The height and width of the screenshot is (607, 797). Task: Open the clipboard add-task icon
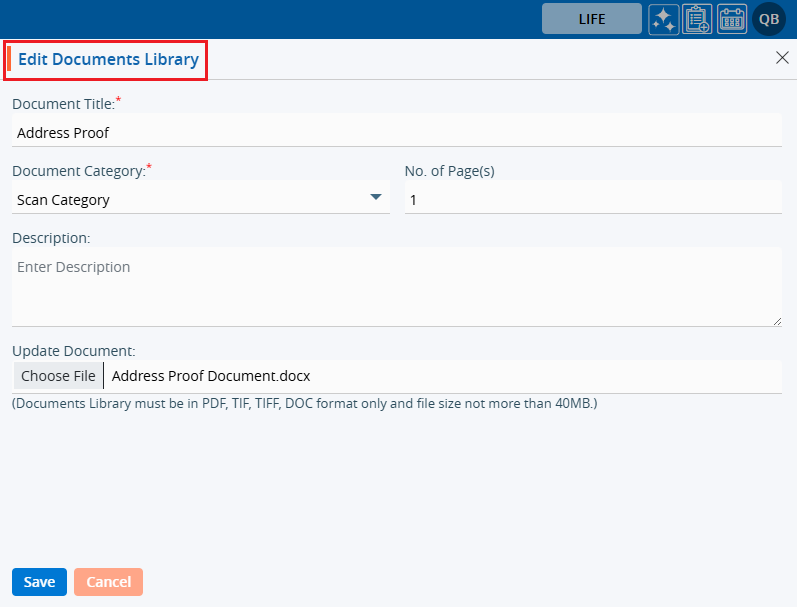tap(697, 19)
